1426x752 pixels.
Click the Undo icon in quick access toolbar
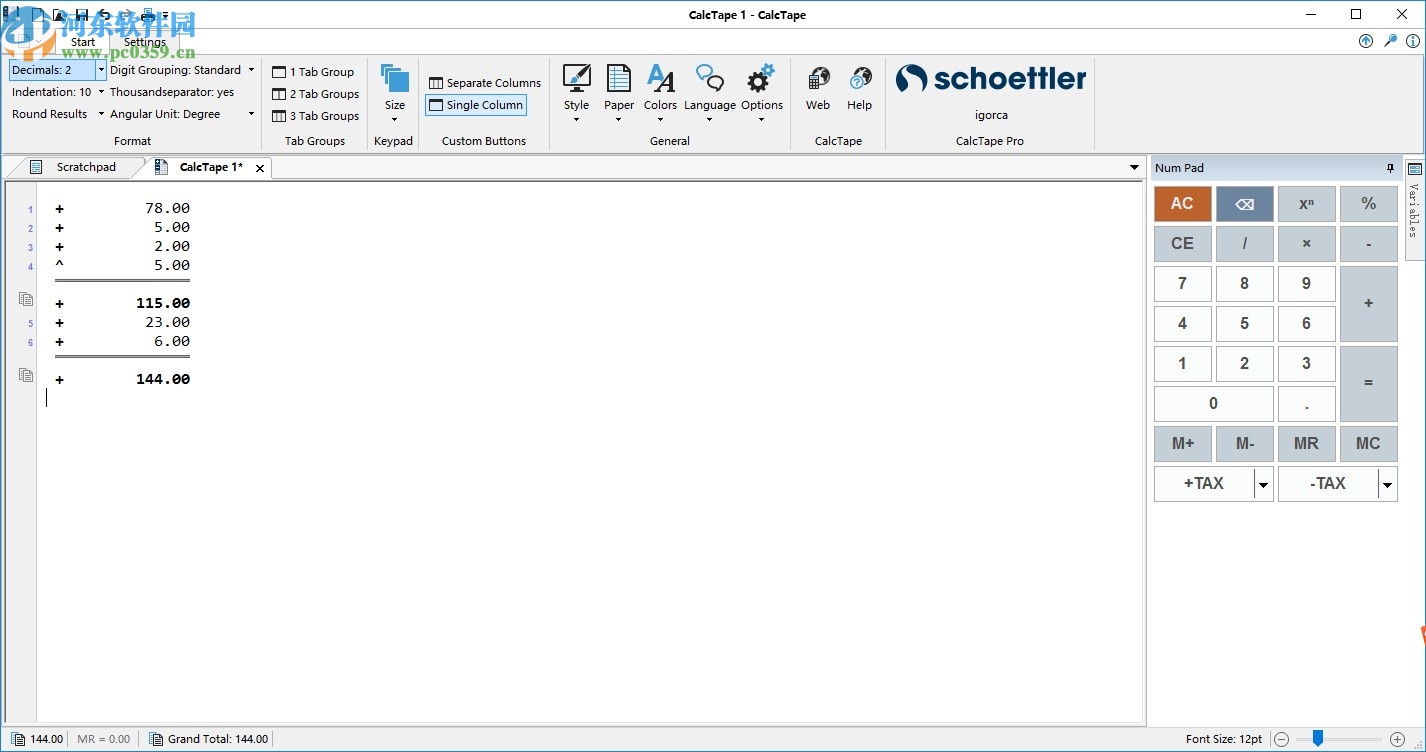point(104,14)
